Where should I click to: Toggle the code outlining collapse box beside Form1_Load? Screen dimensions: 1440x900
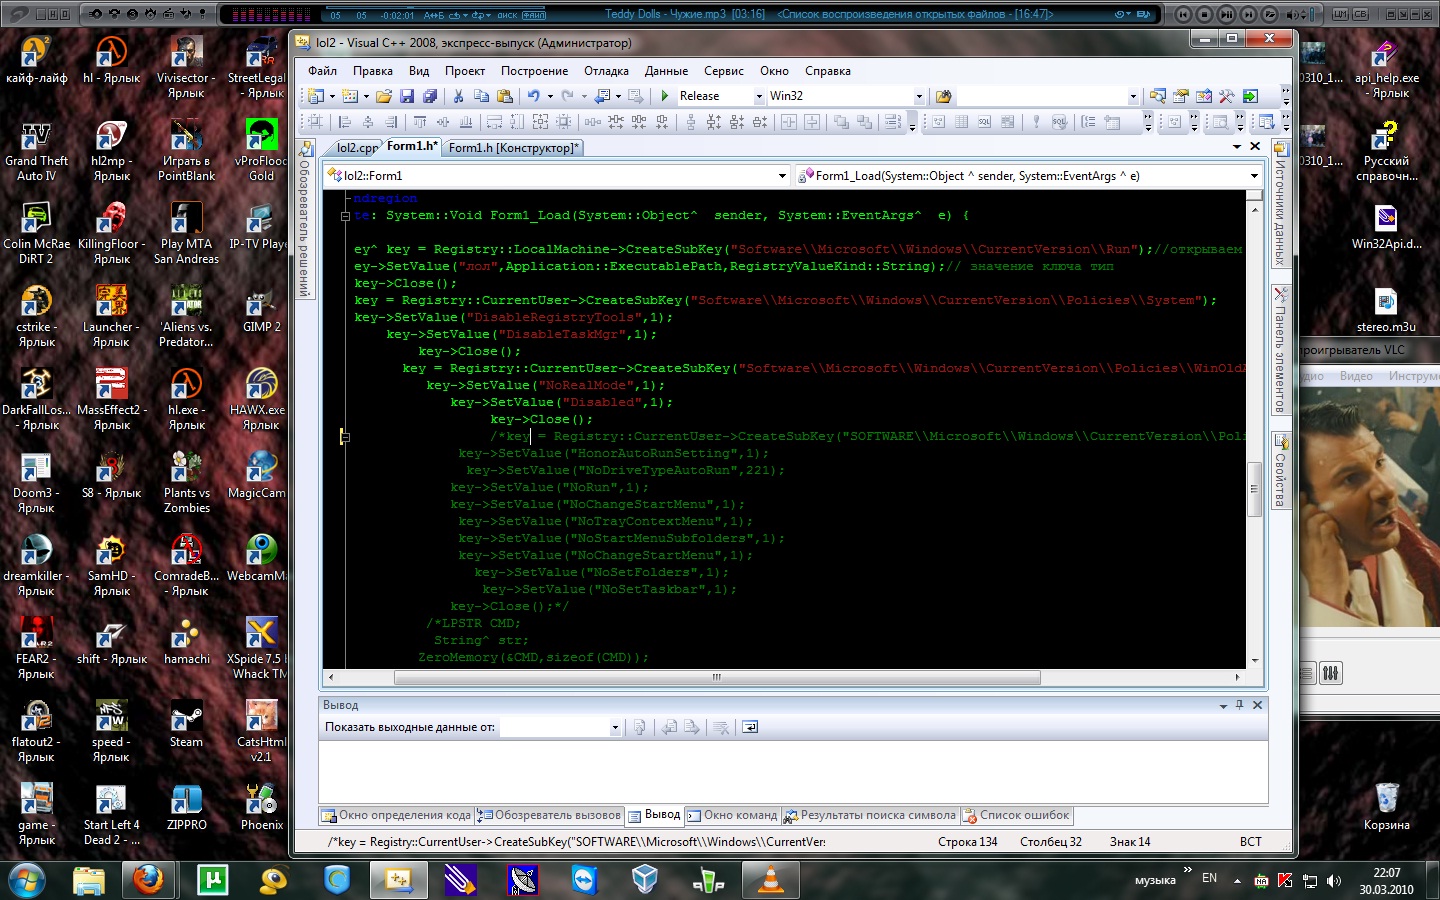pyautogui.click(x=345, y=216)
